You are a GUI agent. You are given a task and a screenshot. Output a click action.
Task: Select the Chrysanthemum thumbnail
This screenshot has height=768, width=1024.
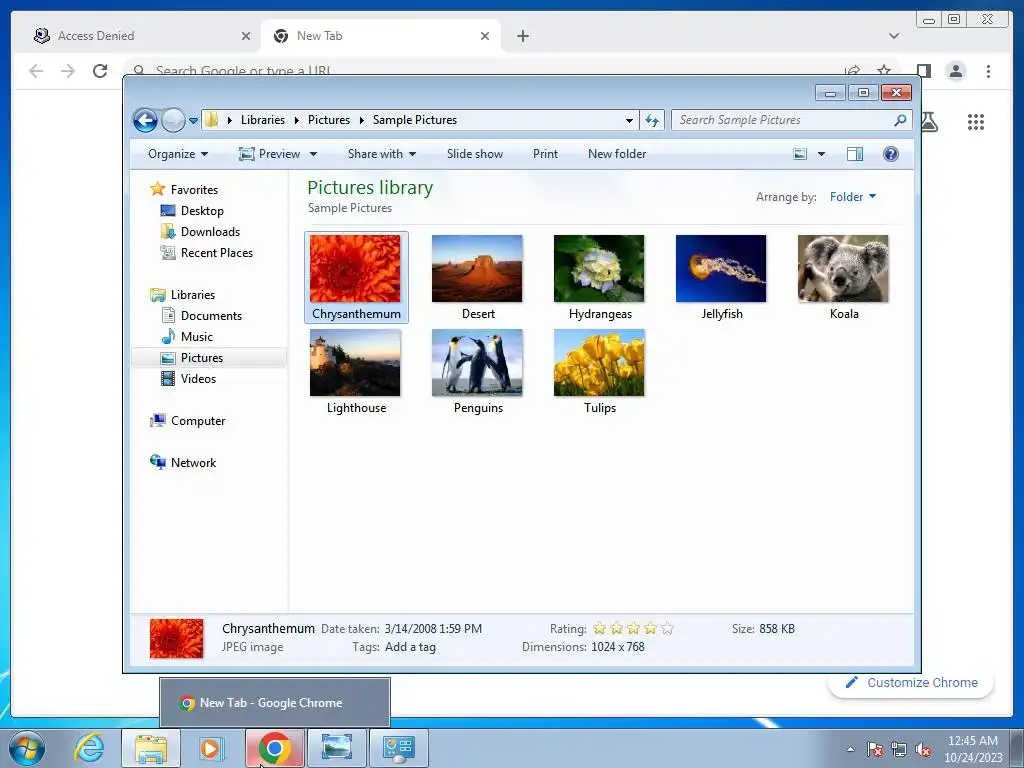356,278
